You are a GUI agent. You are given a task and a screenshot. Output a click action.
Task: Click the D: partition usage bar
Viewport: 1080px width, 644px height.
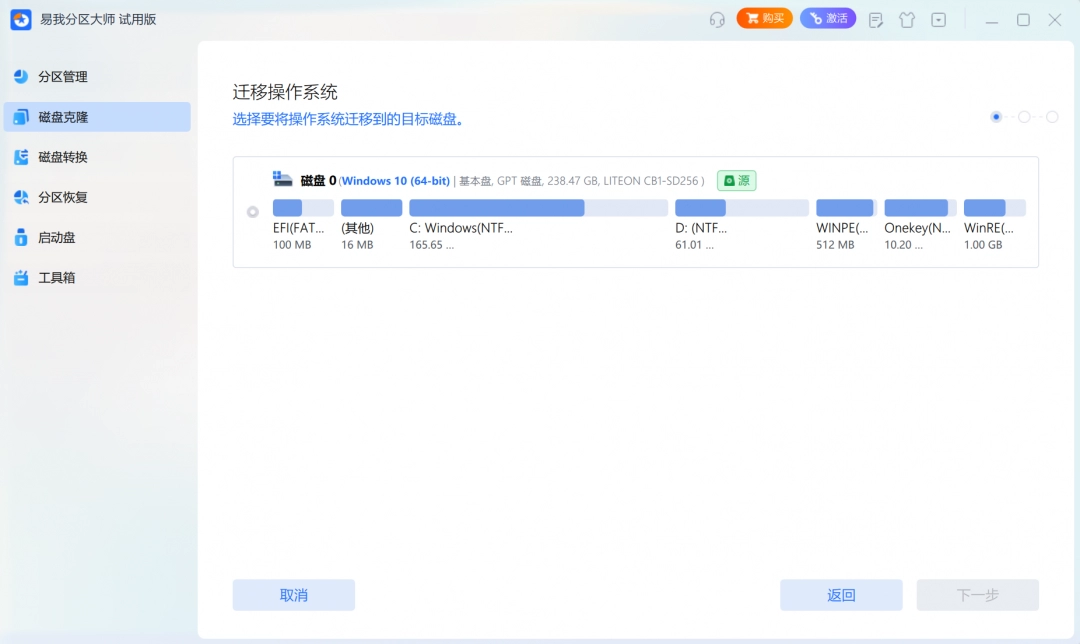click(742, 207)
